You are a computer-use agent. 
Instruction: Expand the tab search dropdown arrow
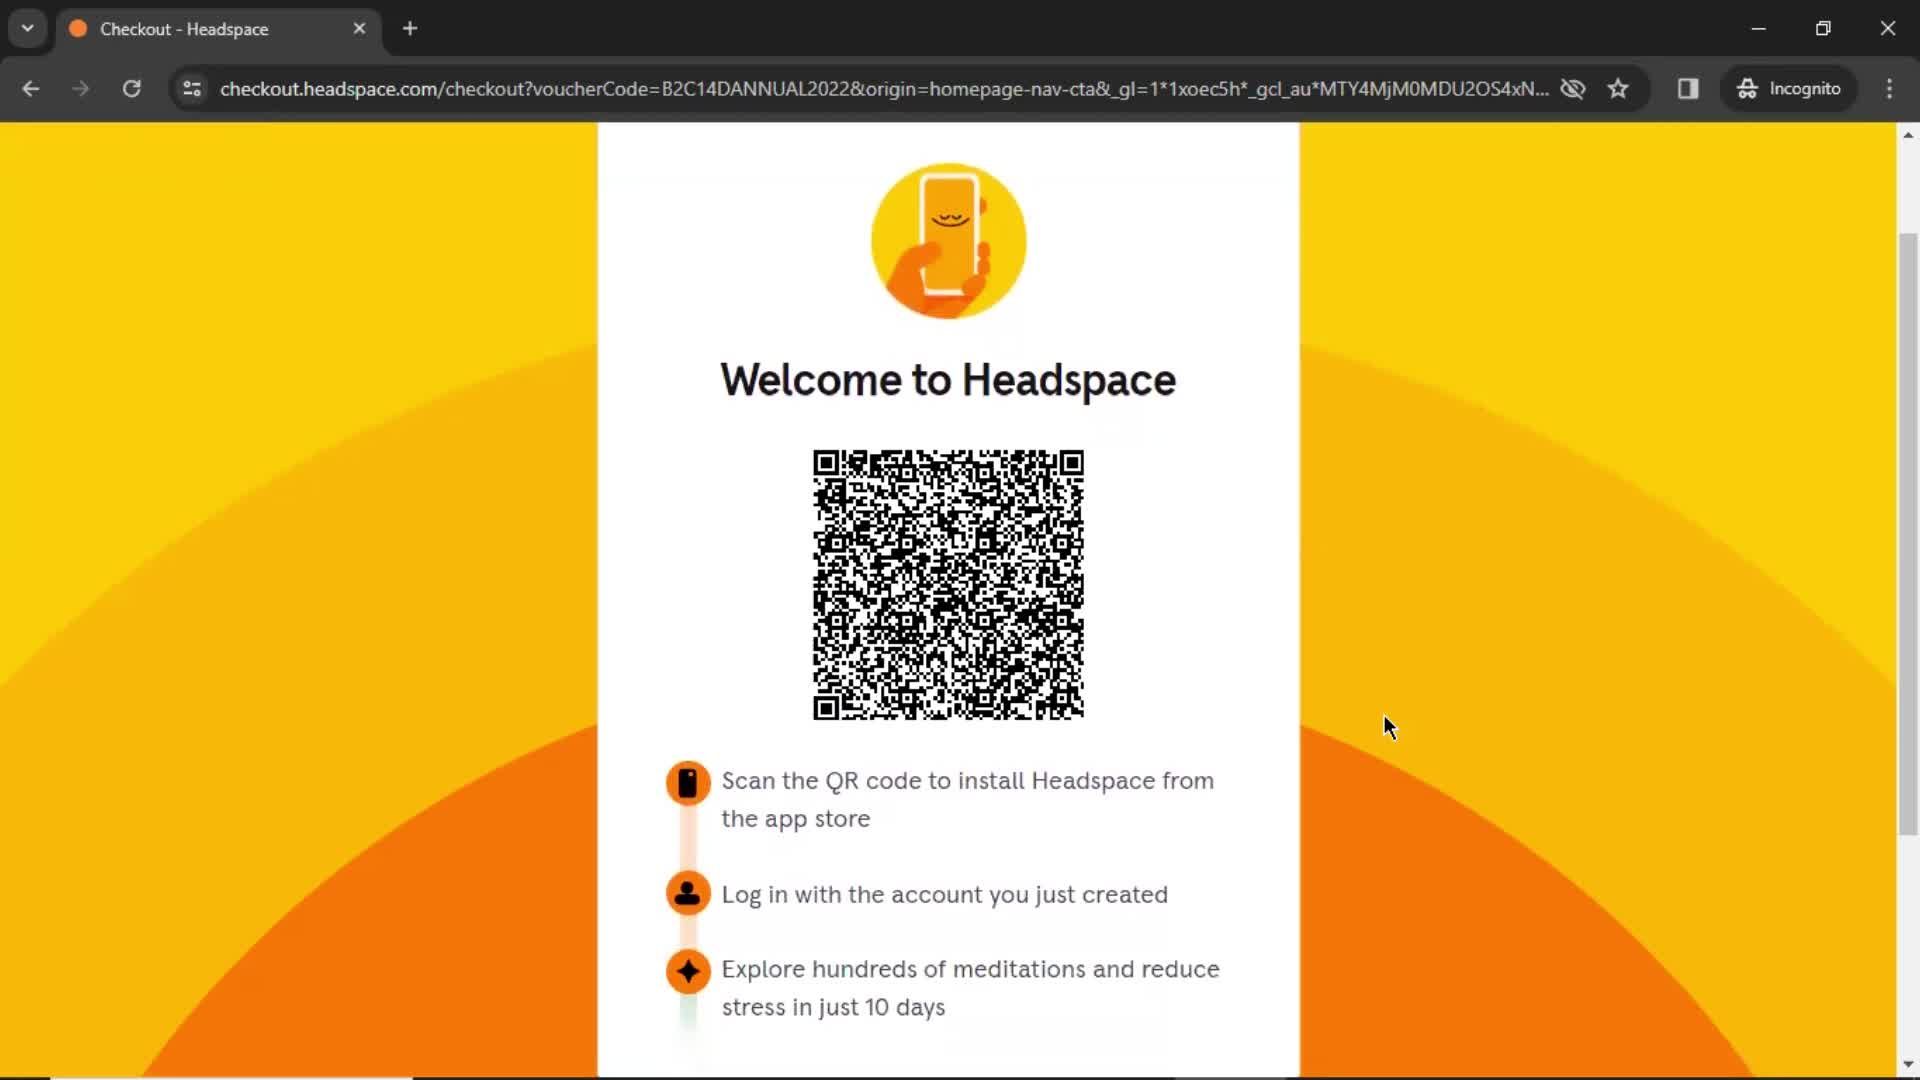pyautogui.click(x=28, y=29)
